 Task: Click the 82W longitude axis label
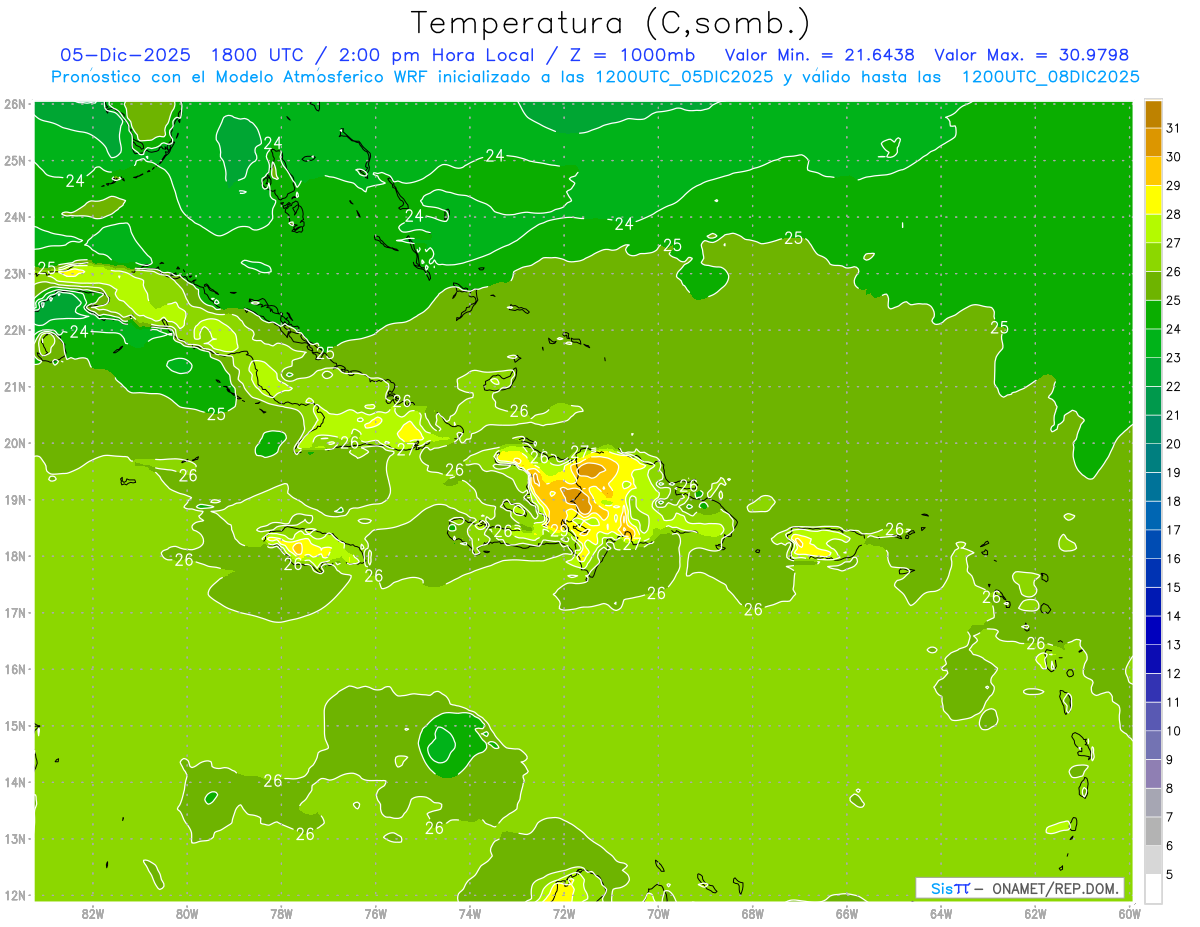click(93, 913)
